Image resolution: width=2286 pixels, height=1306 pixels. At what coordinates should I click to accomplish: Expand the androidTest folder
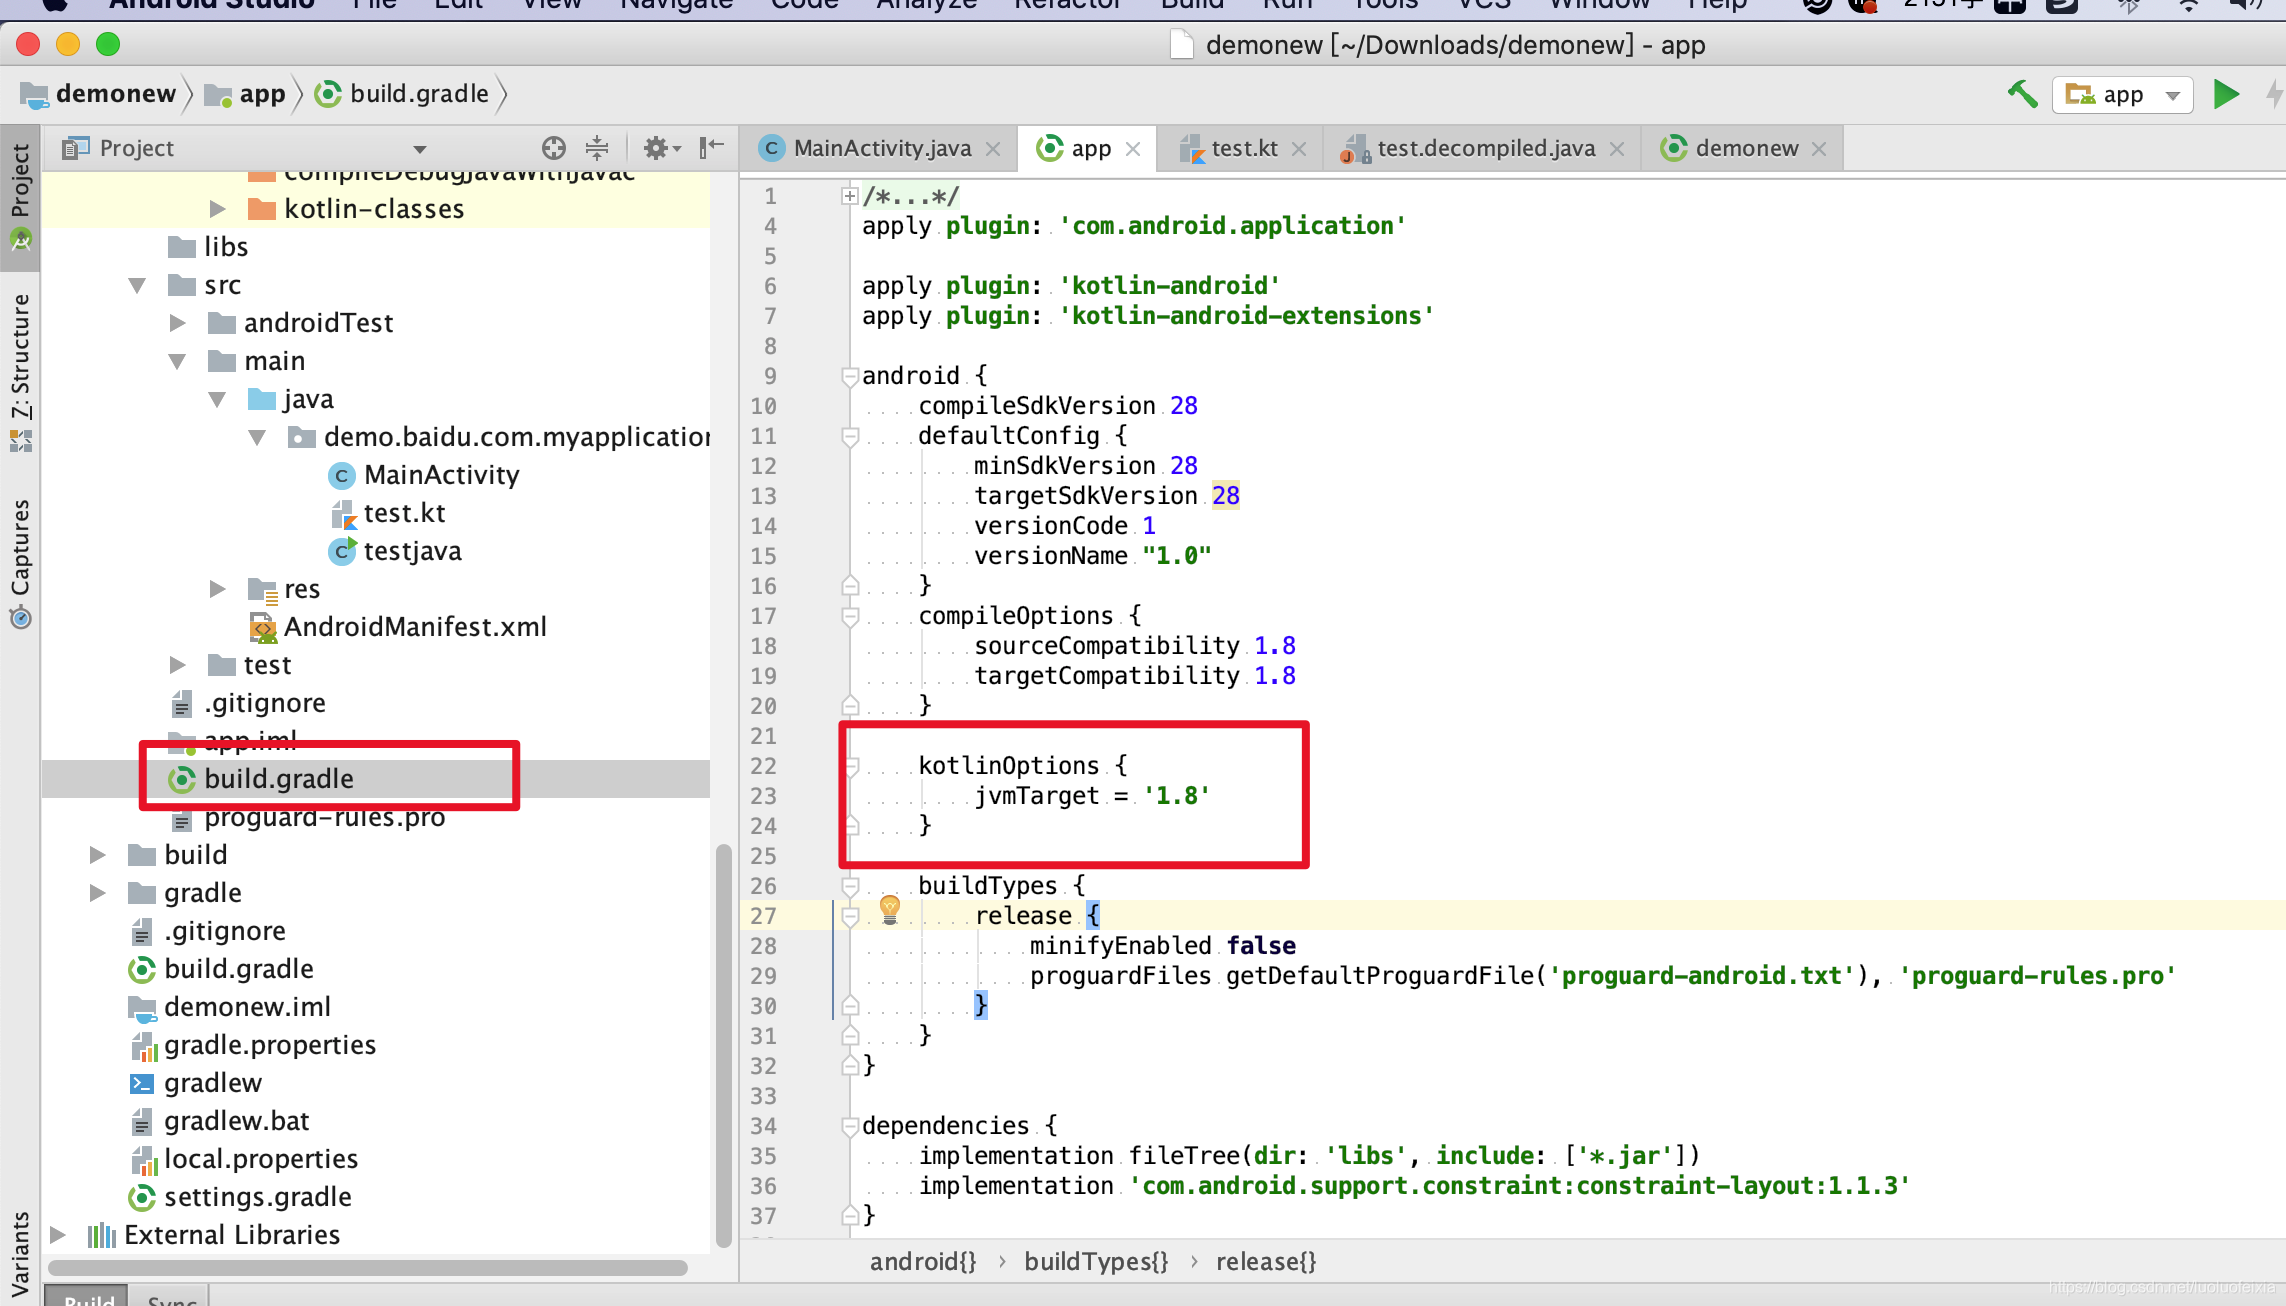click(177, 323)
